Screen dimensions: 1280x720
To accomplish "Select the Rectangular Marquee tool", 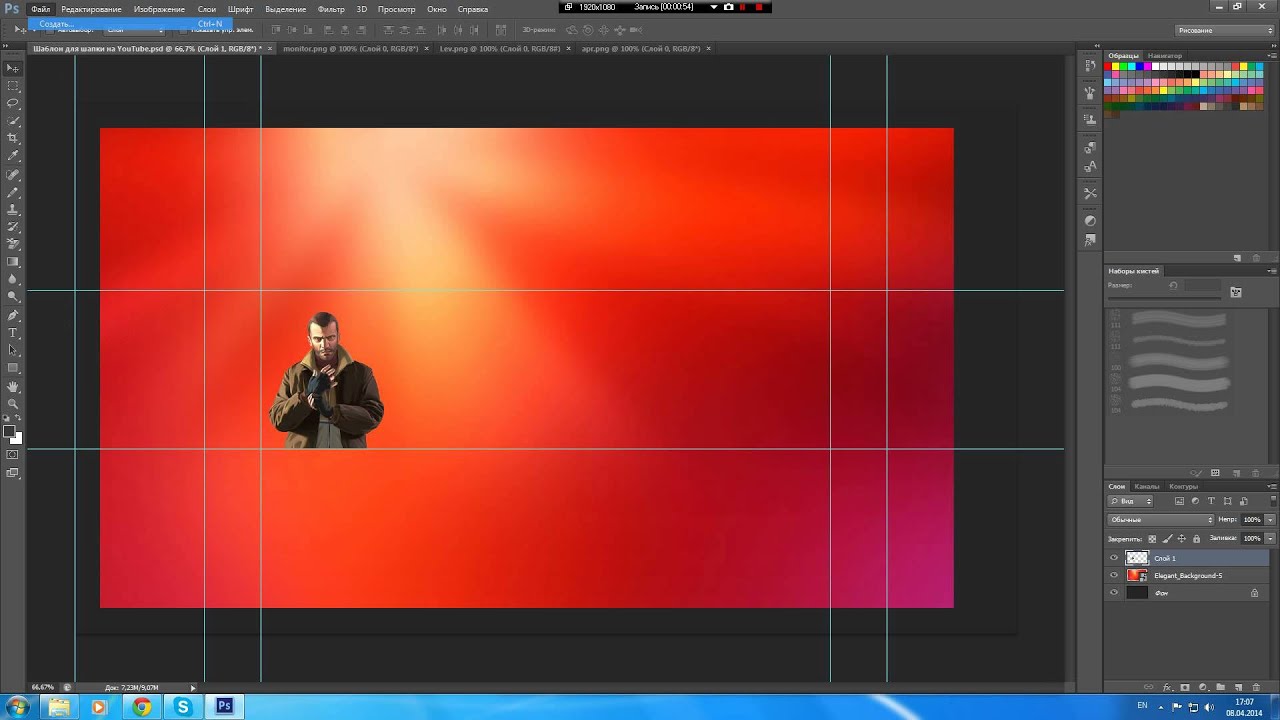I will [x=13, y=86].
